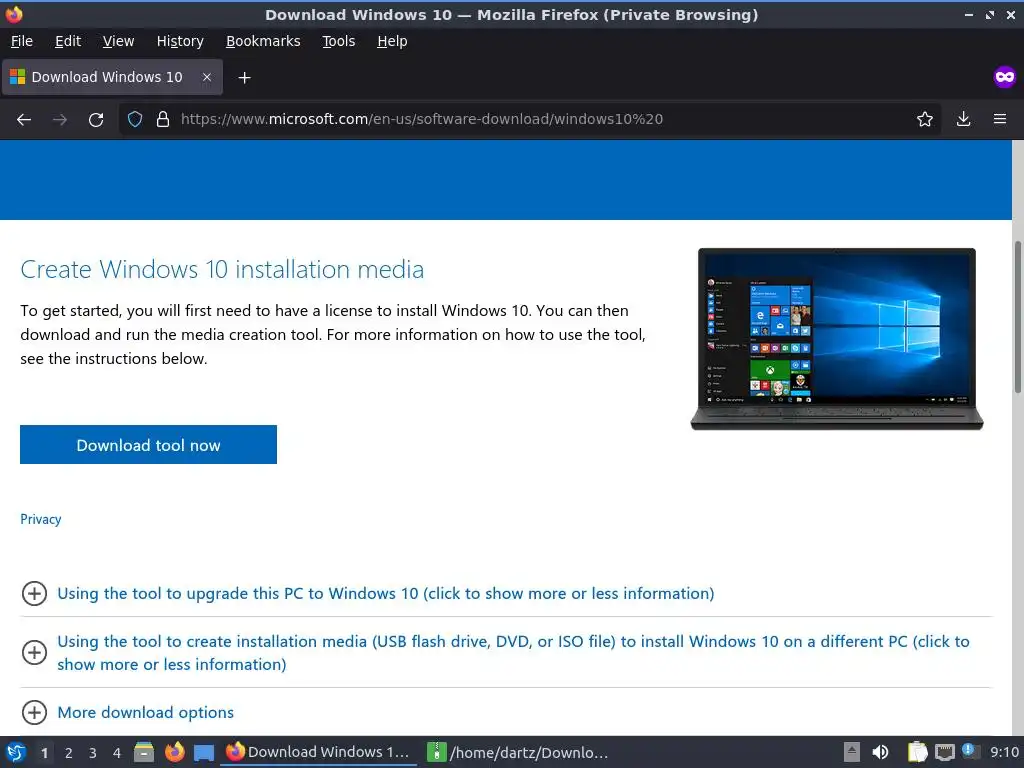View site security padlock info

163,119
